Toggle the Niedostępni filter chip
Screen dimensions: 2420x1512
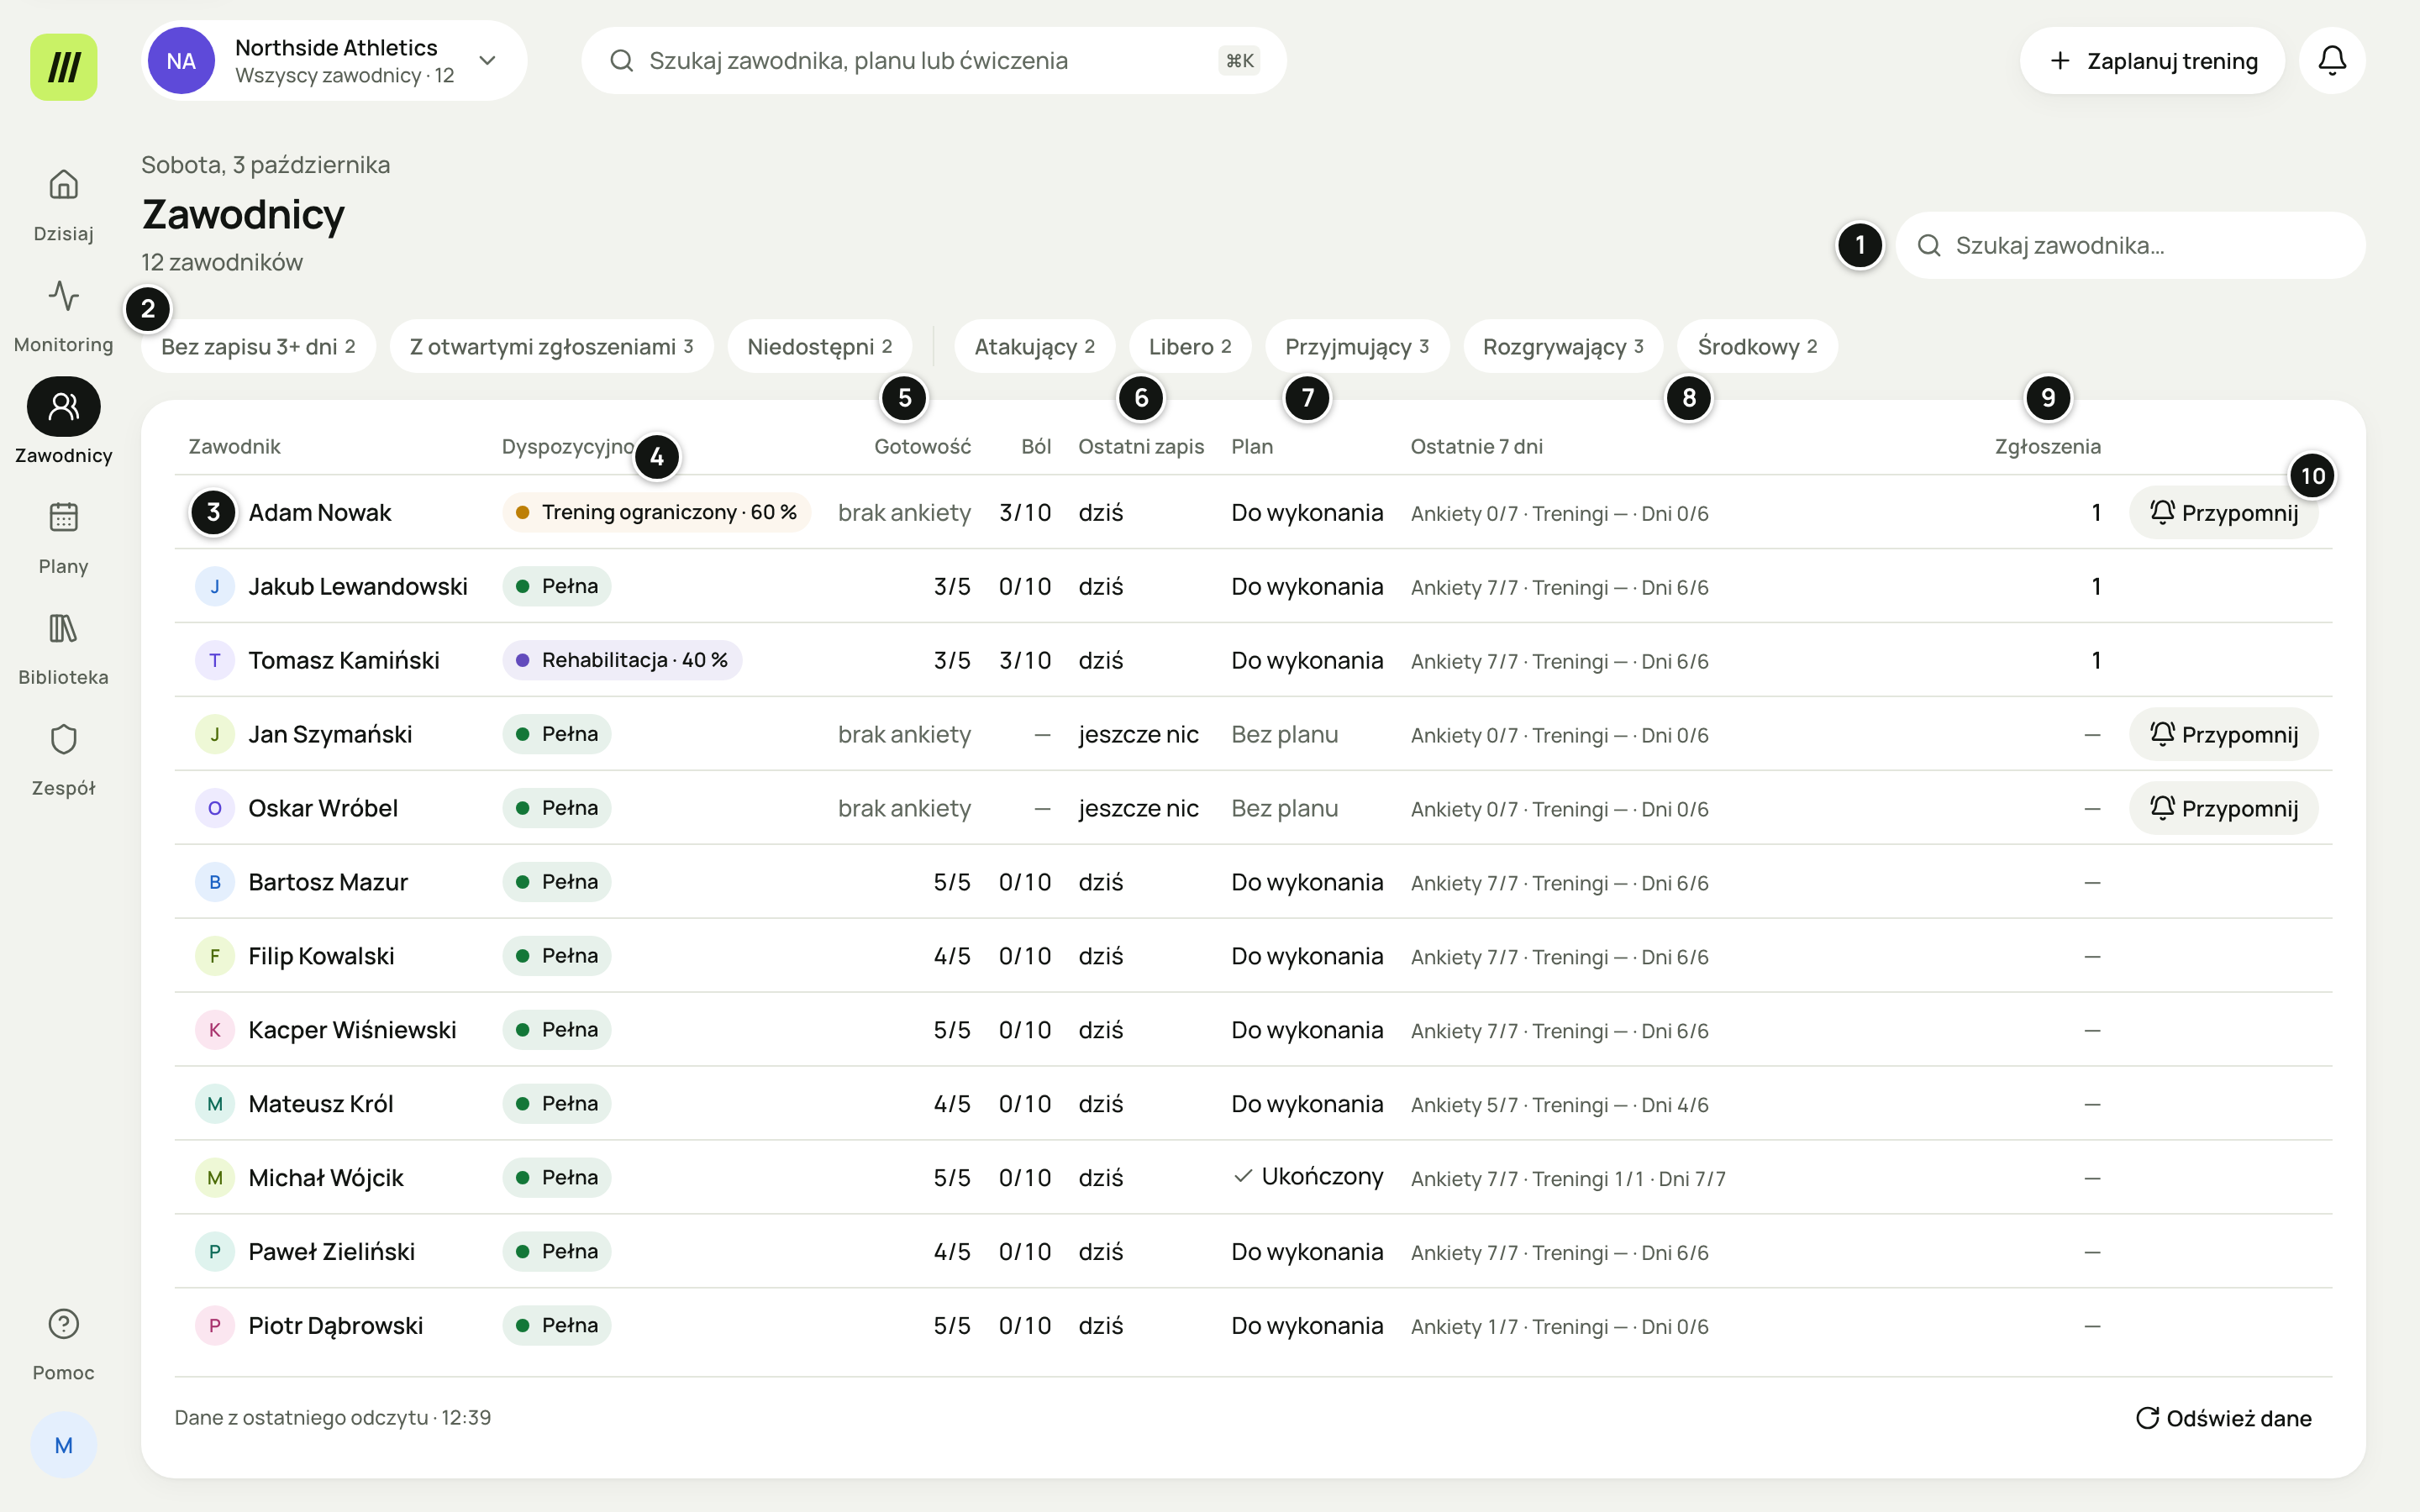tap(819, 346)
